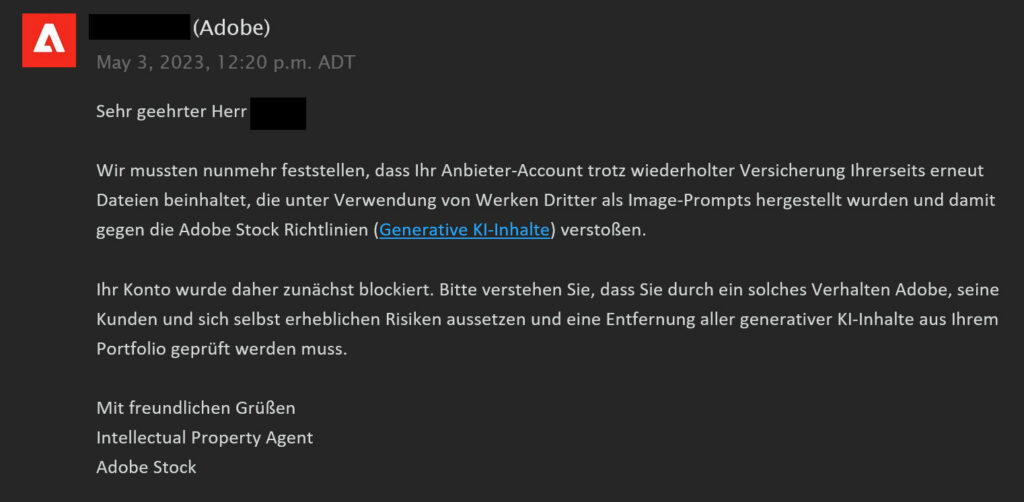Click the redacted sender name

[139, 27]
